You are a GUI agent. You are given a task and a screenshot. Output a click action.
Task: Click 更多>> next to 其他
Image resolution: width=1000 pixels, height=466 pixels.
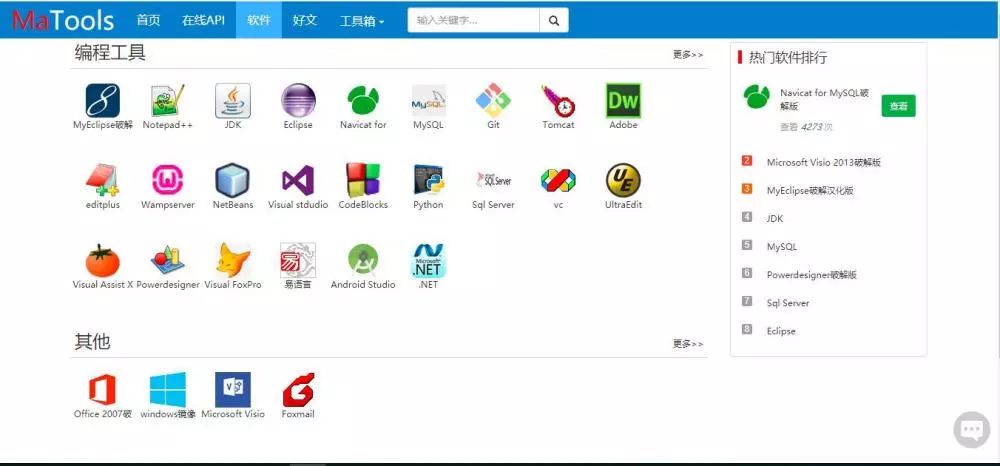[x=688, y=344]
